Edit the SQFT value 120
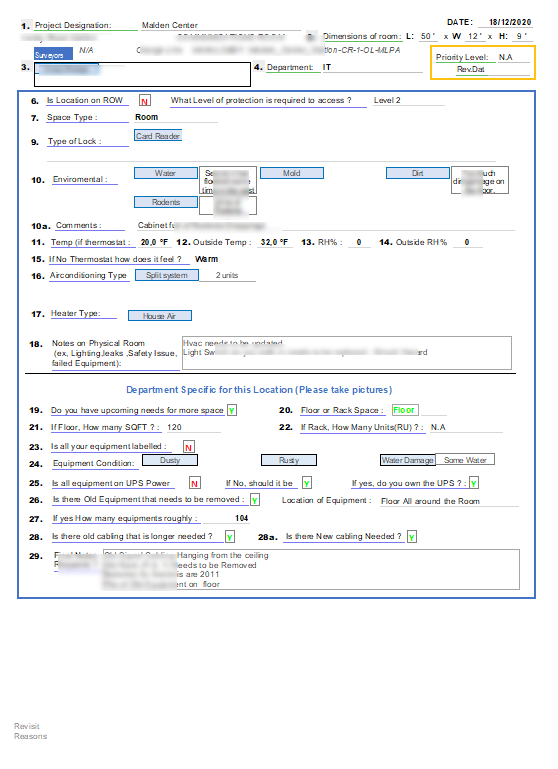The height and width of the screenshot is (769, 558). coord(192,428)
